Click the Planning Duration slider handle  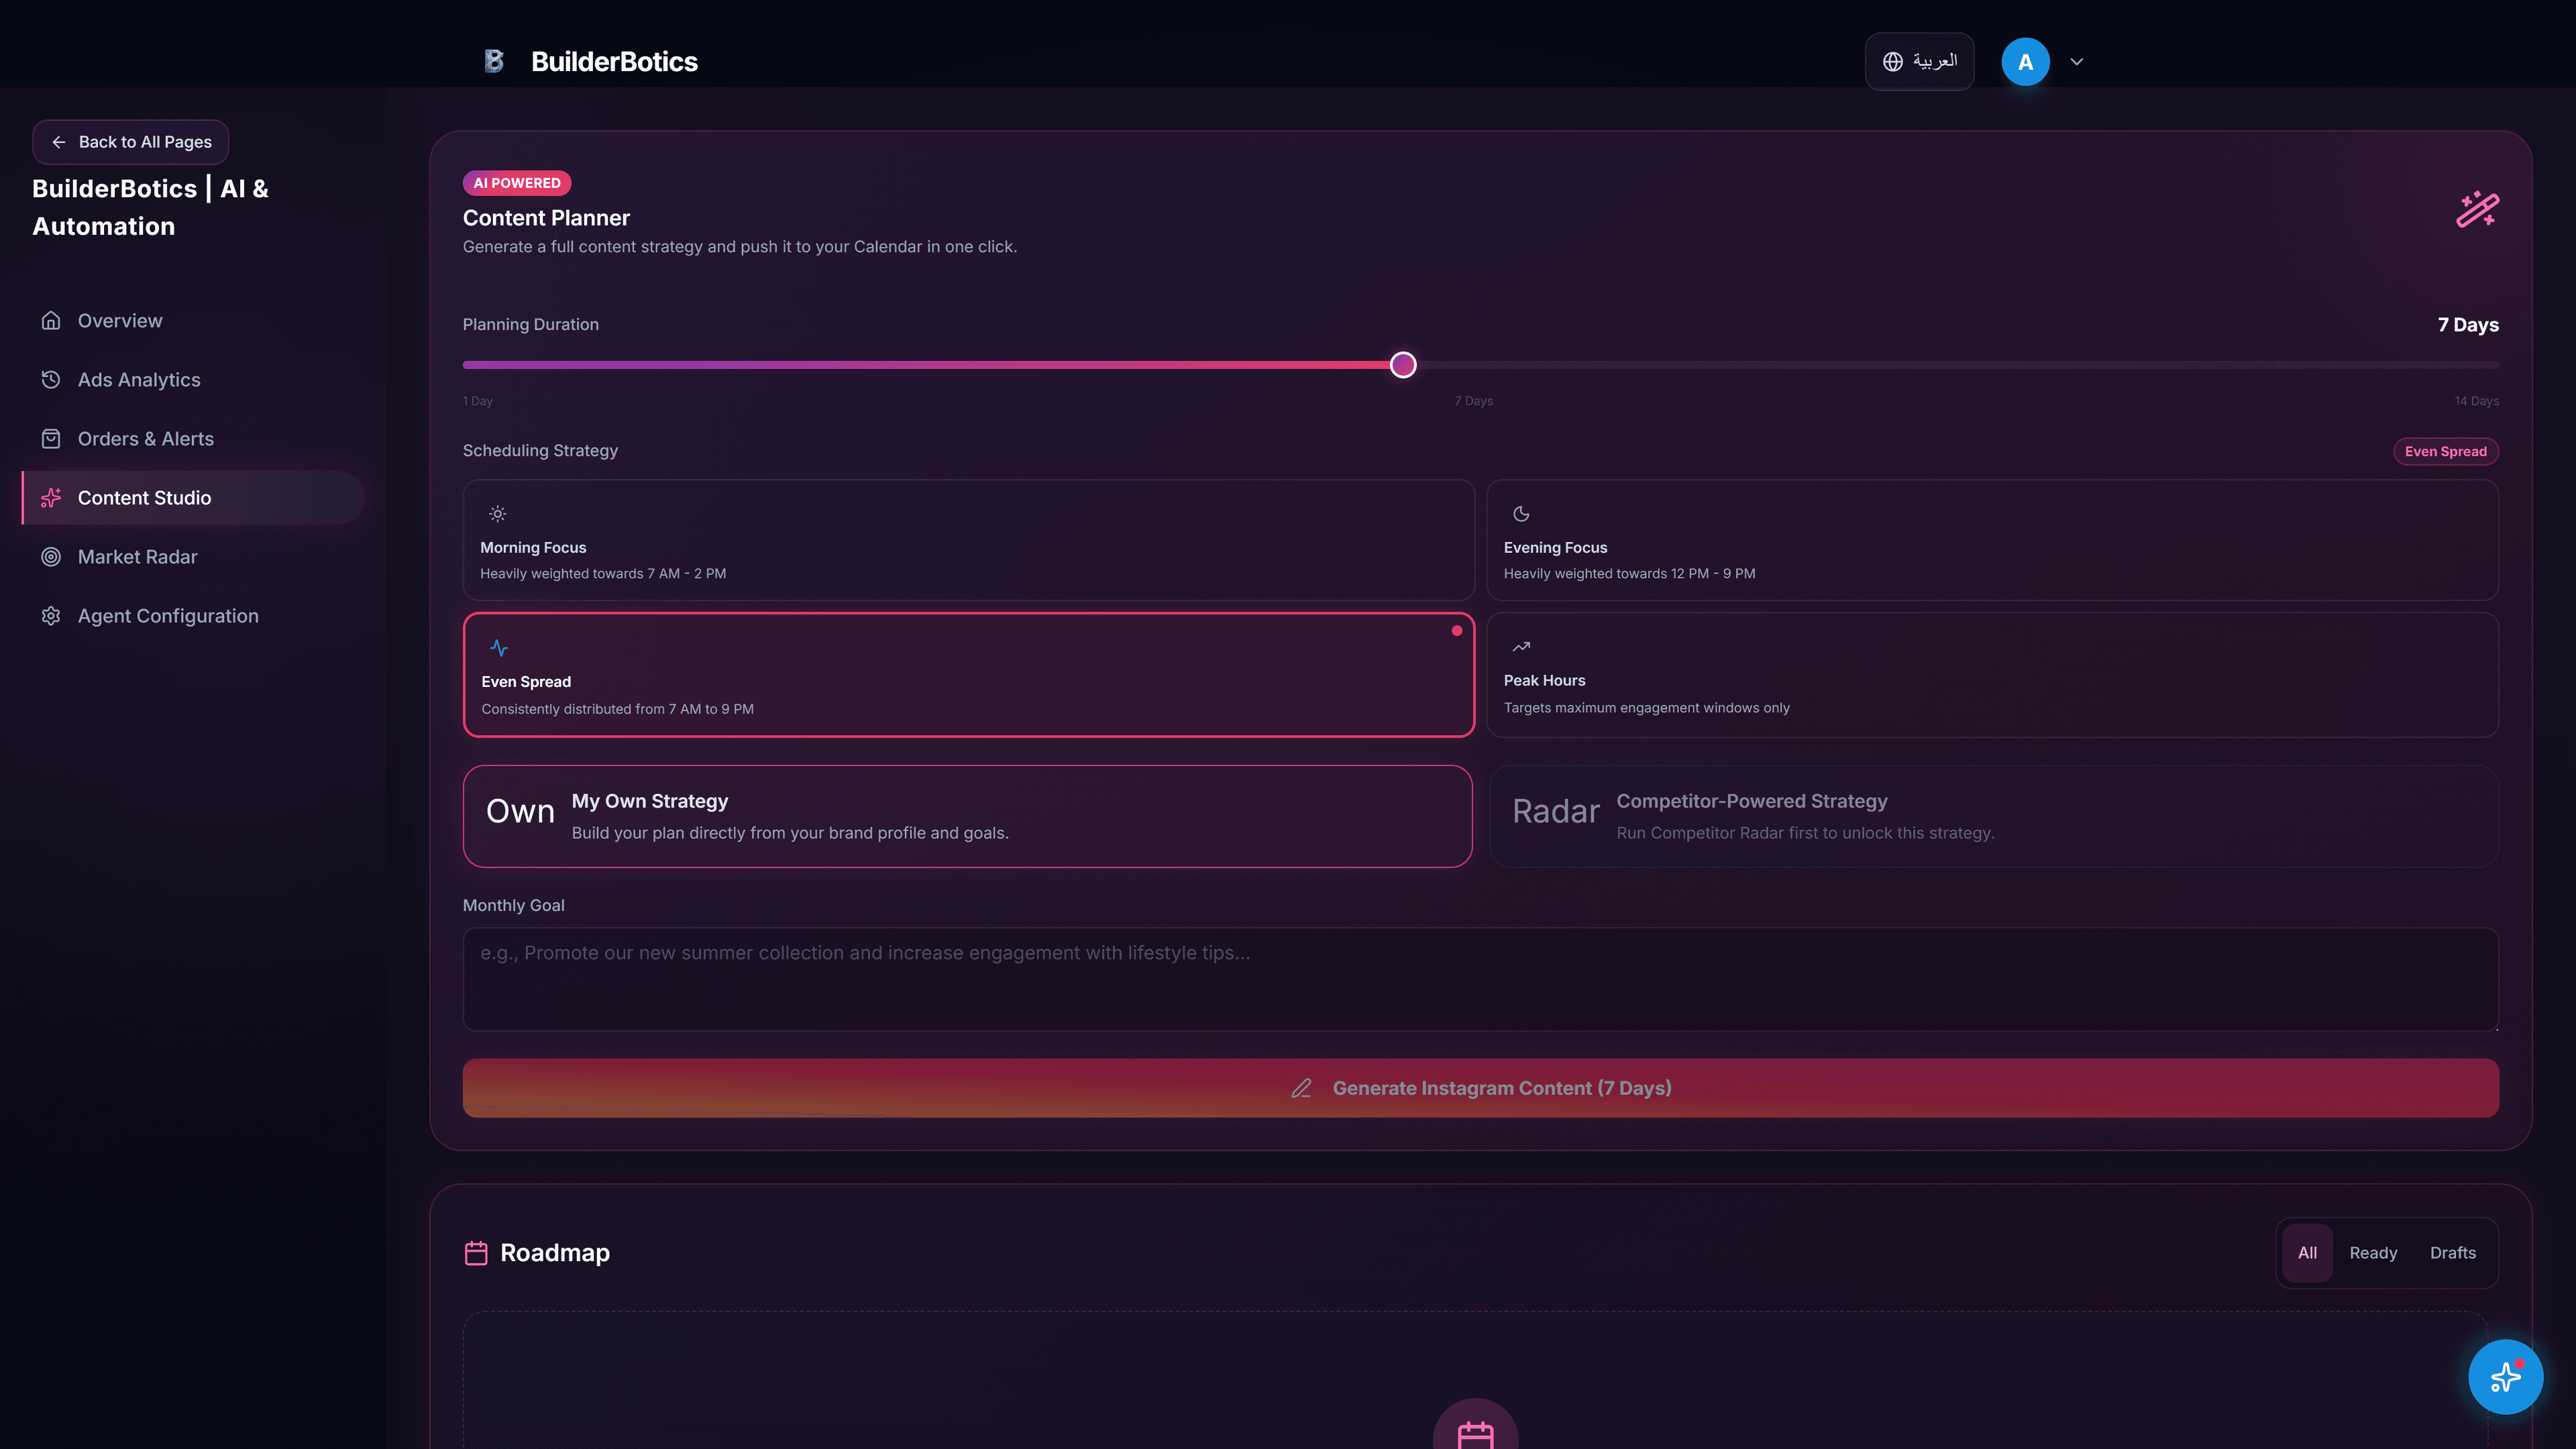tap(1403, 365)
